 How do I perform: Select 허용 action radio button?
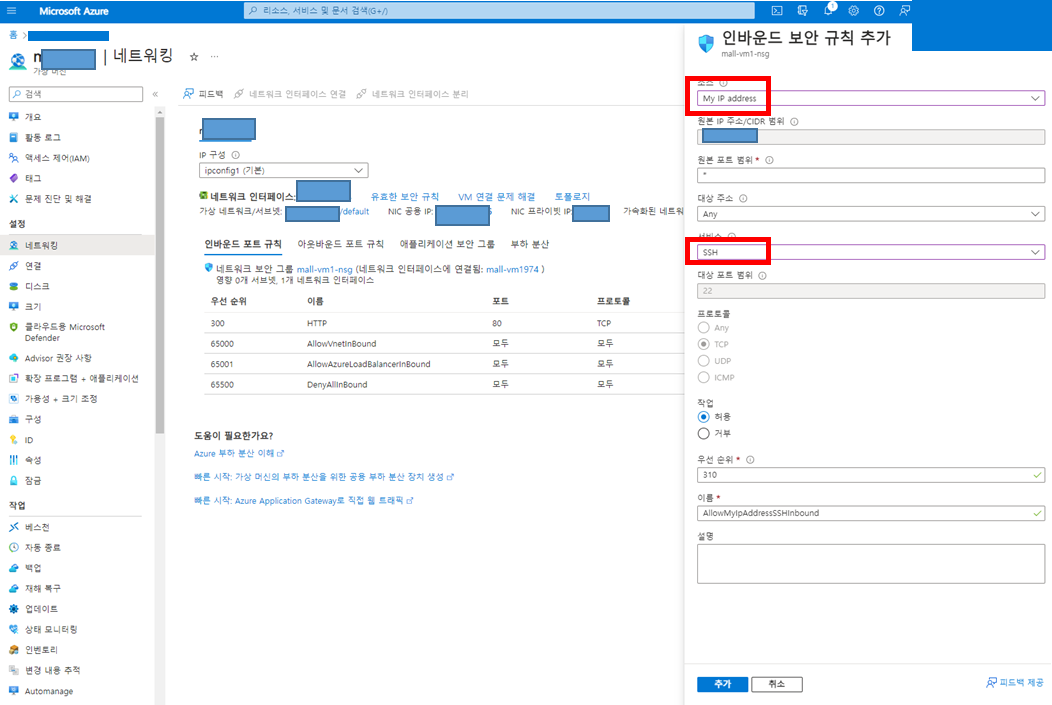pos(703,417)
